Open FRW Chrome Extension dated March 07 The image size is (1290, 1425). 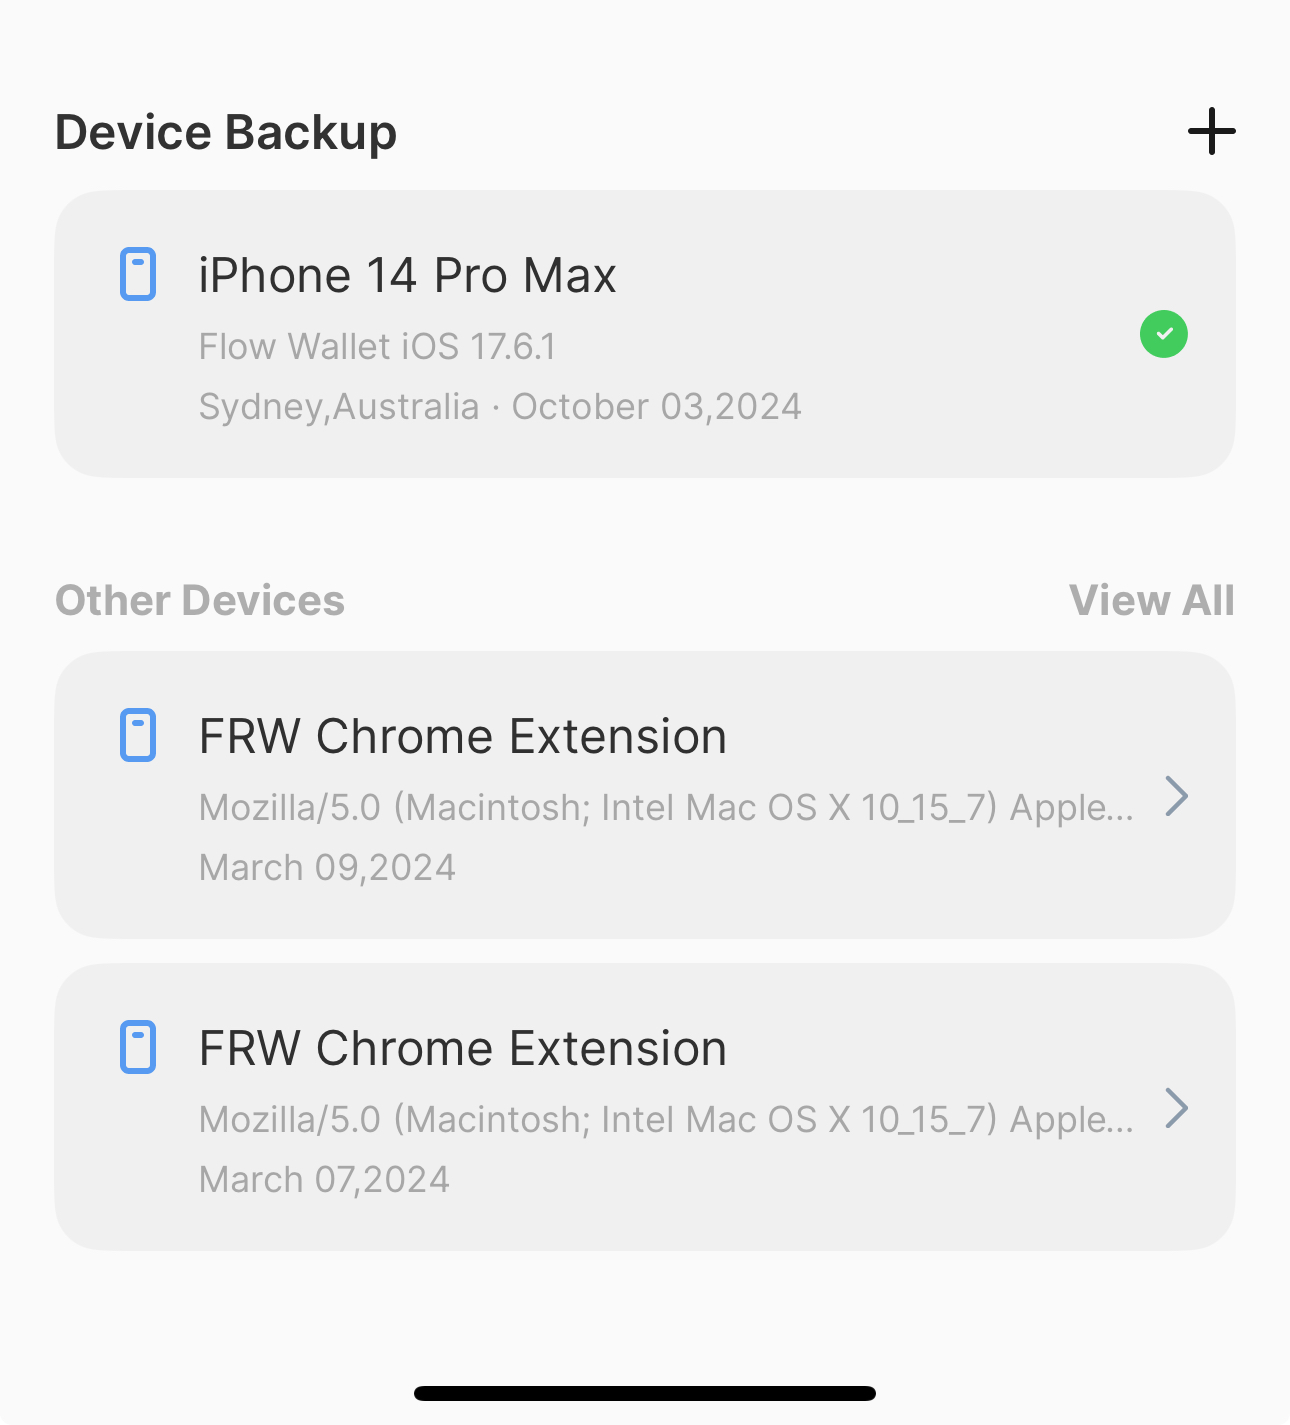(x=462, y=1049)
